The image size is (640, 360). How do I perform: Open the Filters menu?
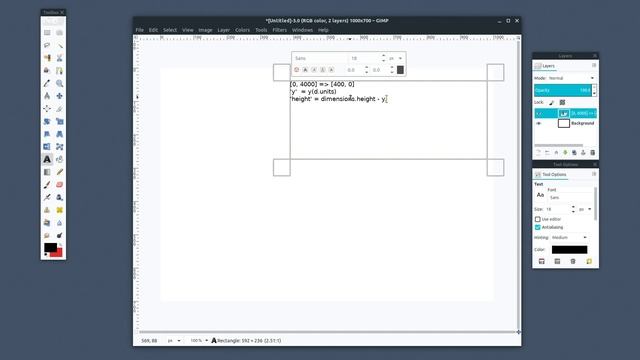280,30
